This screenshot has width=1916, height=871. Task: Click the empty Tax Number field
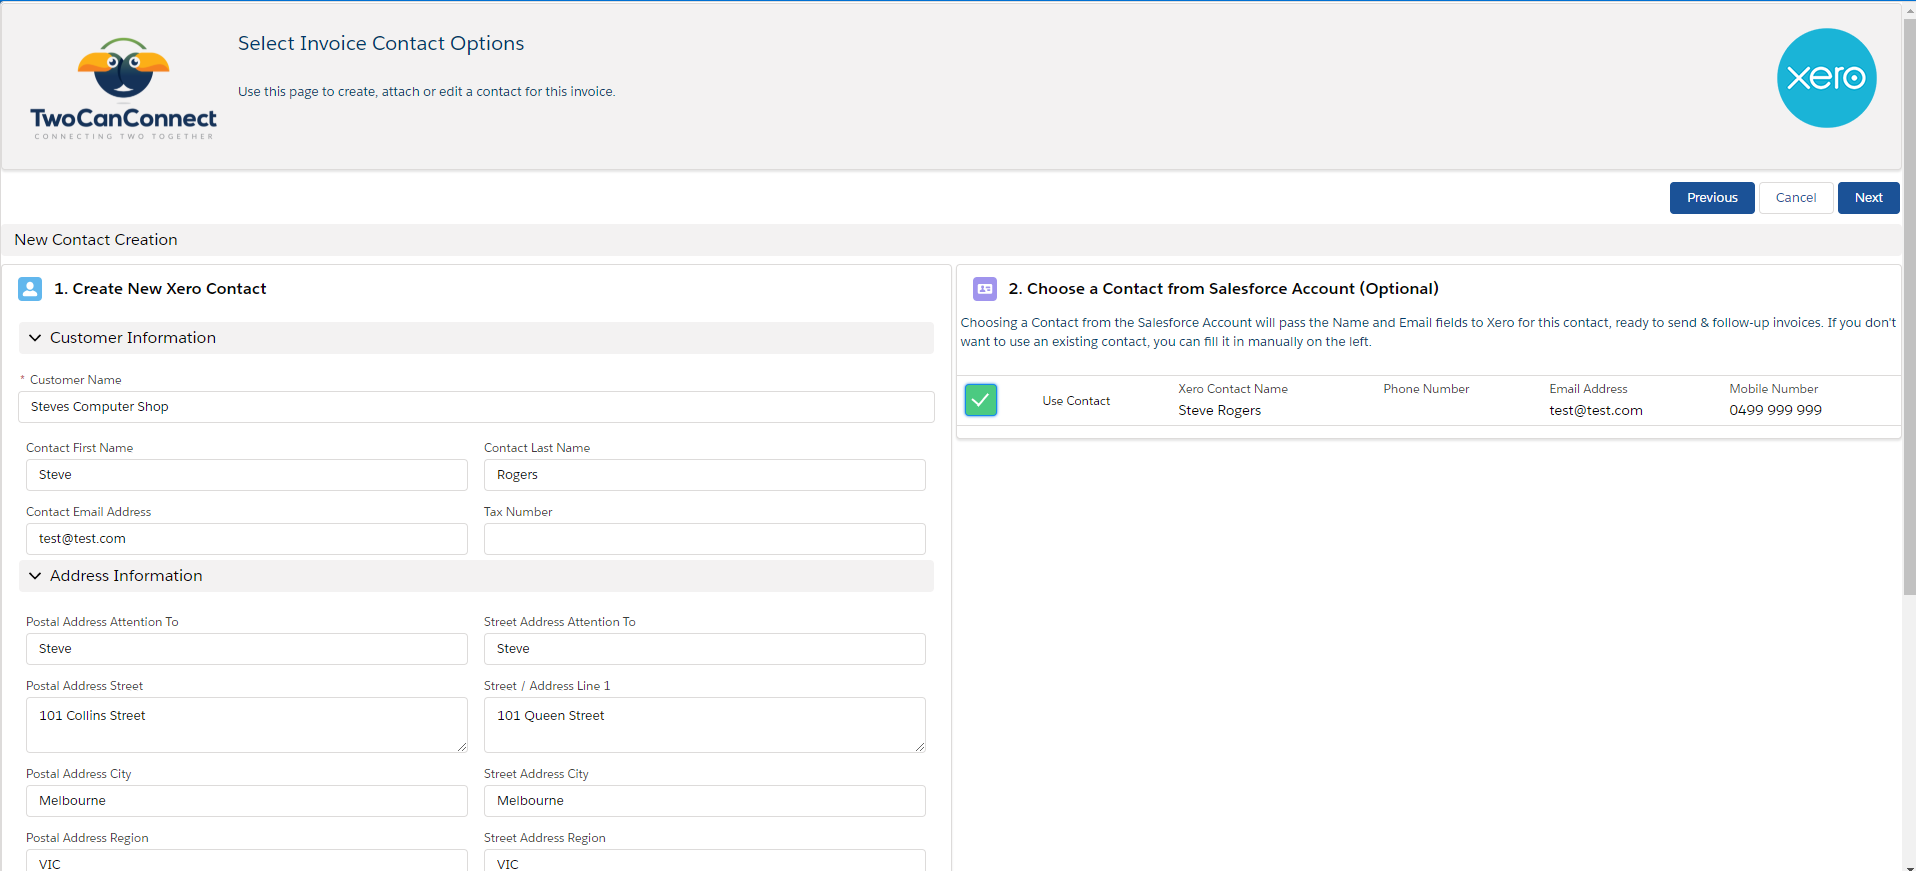(705, 539)
